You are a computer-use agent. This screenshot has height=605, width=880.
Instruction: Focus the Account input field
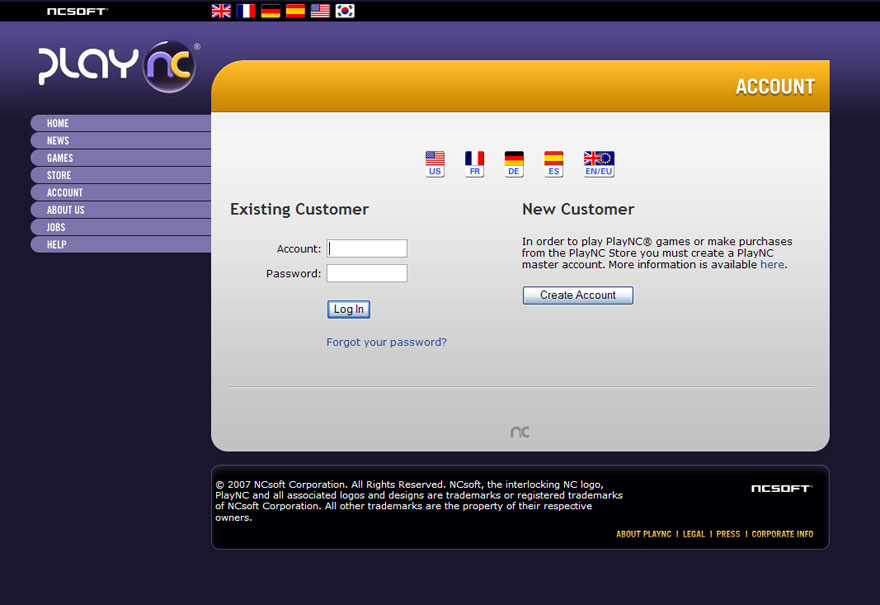[x=367, y=249]
